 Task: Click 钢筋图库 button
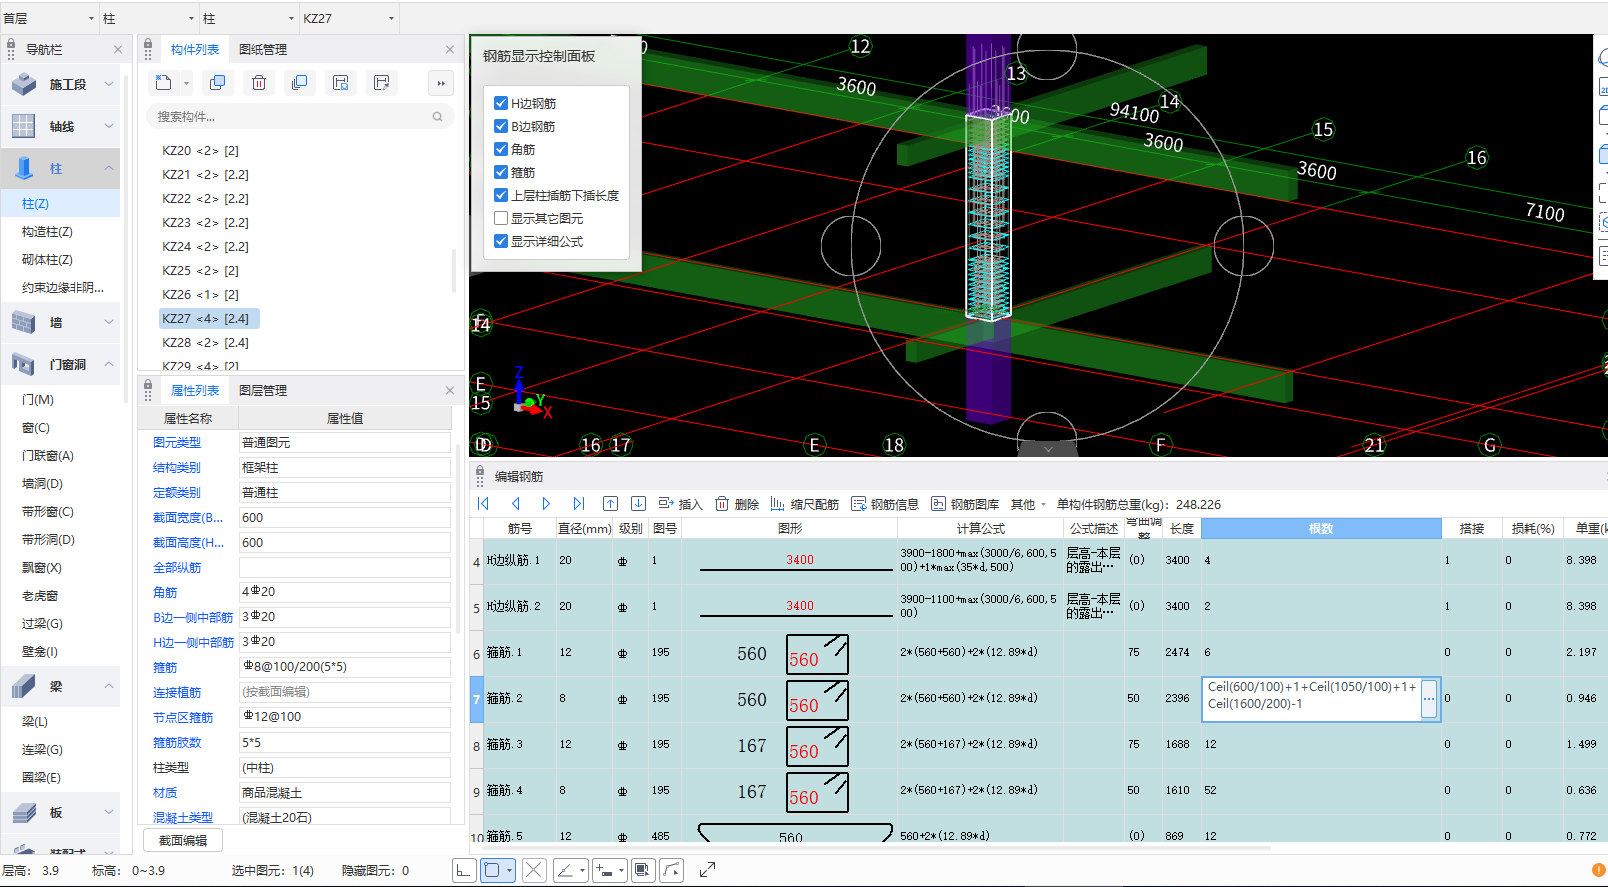pyautogui.click(x=965, y=504)
